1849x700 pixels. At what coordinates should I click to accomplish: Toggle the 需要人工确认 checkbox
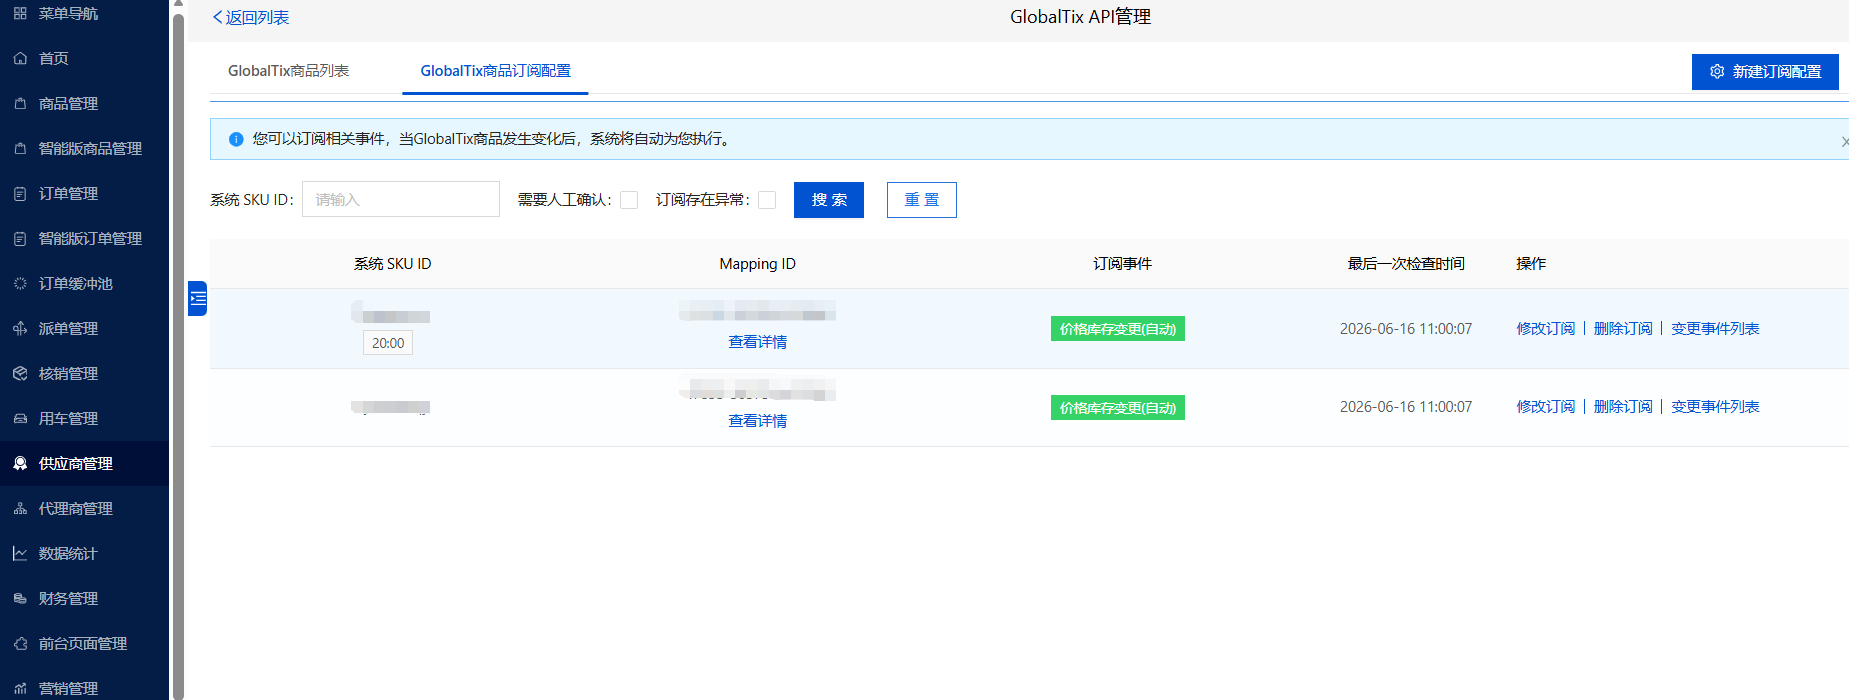[629, 200]
